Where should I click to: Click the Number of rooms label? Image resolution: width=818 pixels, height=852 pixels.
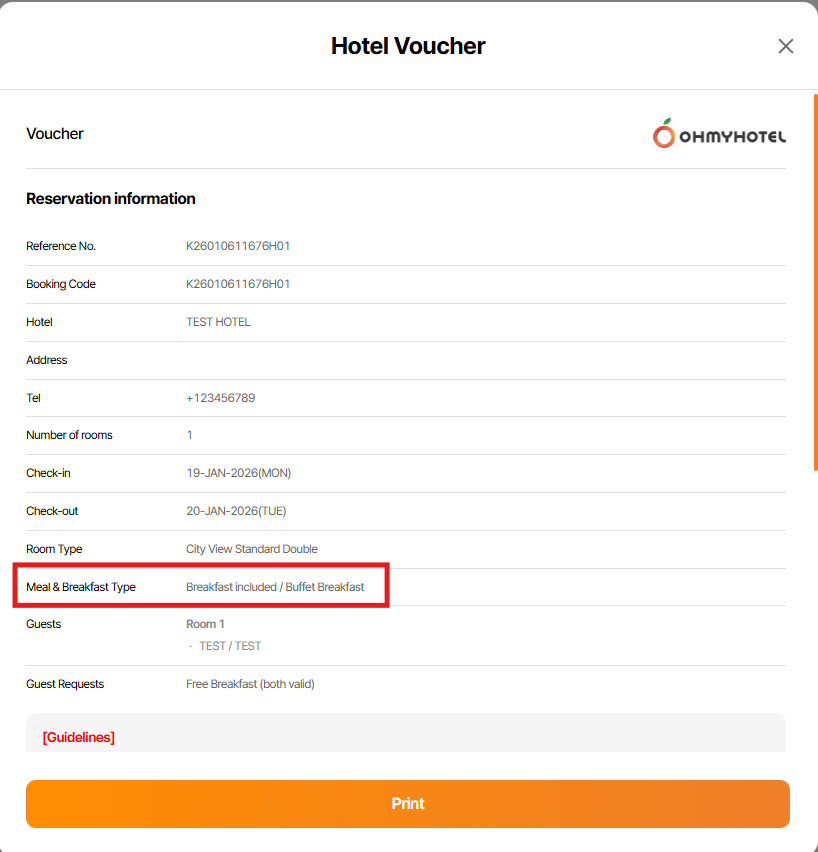click(69, 435)
